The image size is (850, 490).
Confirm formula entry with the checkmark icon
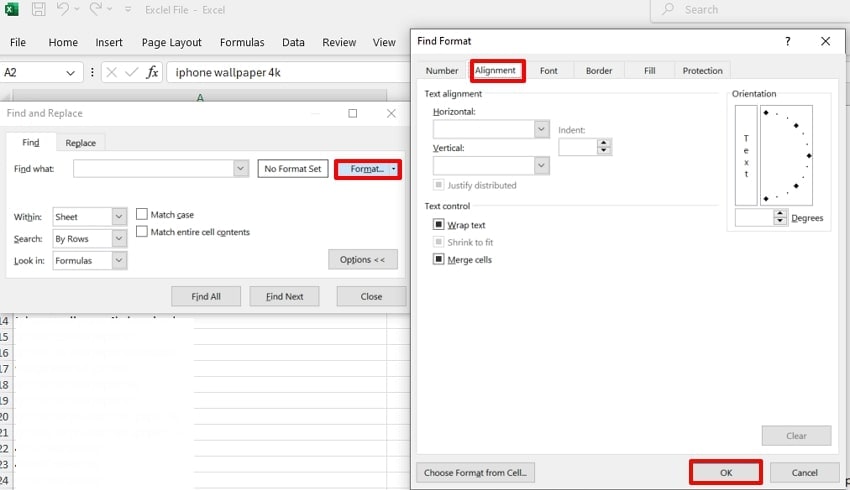(x=131, y=72)
